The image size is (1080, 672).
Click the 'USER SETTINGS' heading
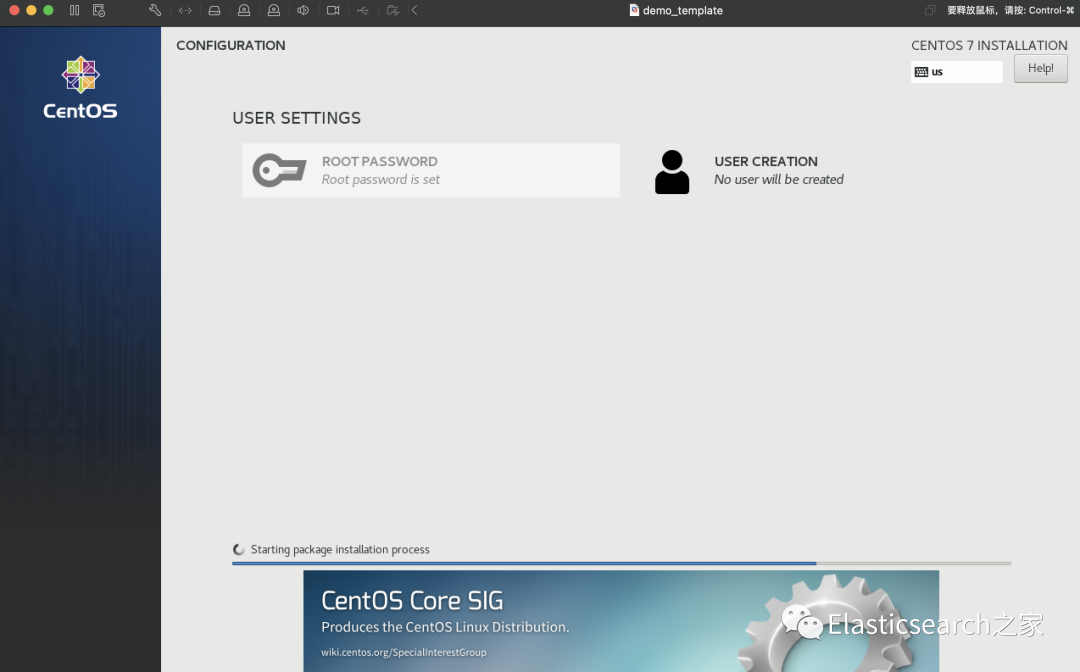pos(296,118)
